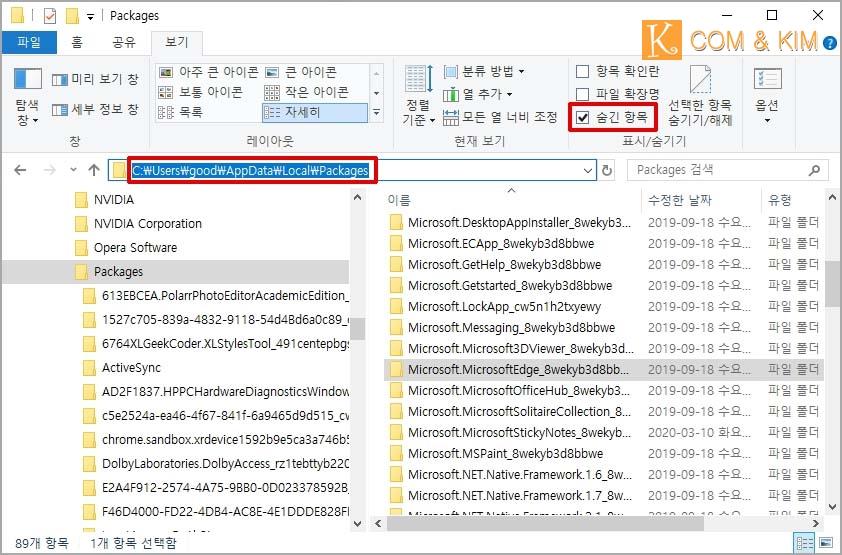
Task: Click the search magnifier icon
Action: 814,170
